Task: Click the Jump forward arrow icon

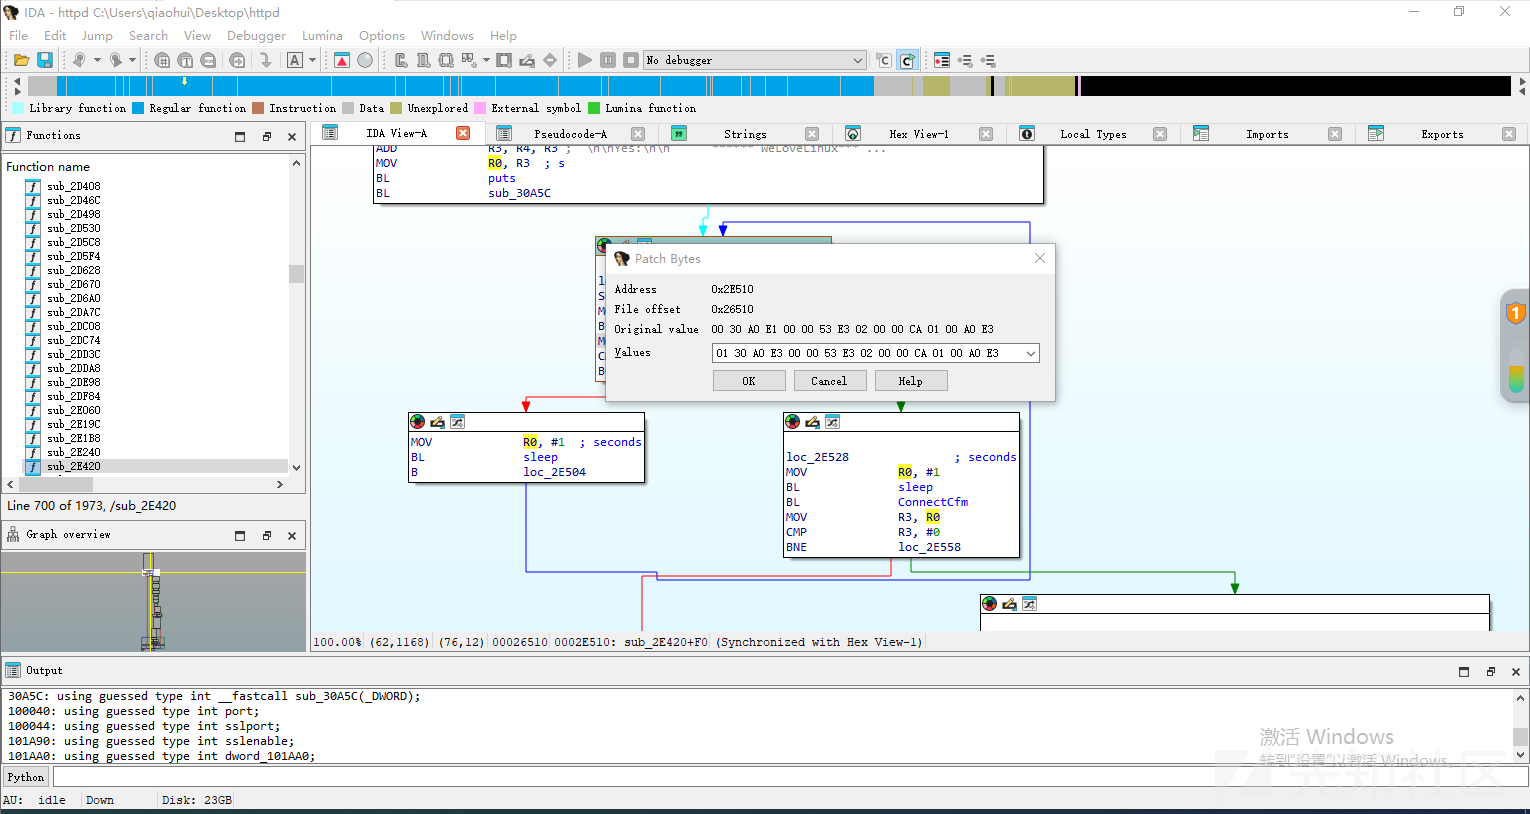Action: (x=116, y=60)
